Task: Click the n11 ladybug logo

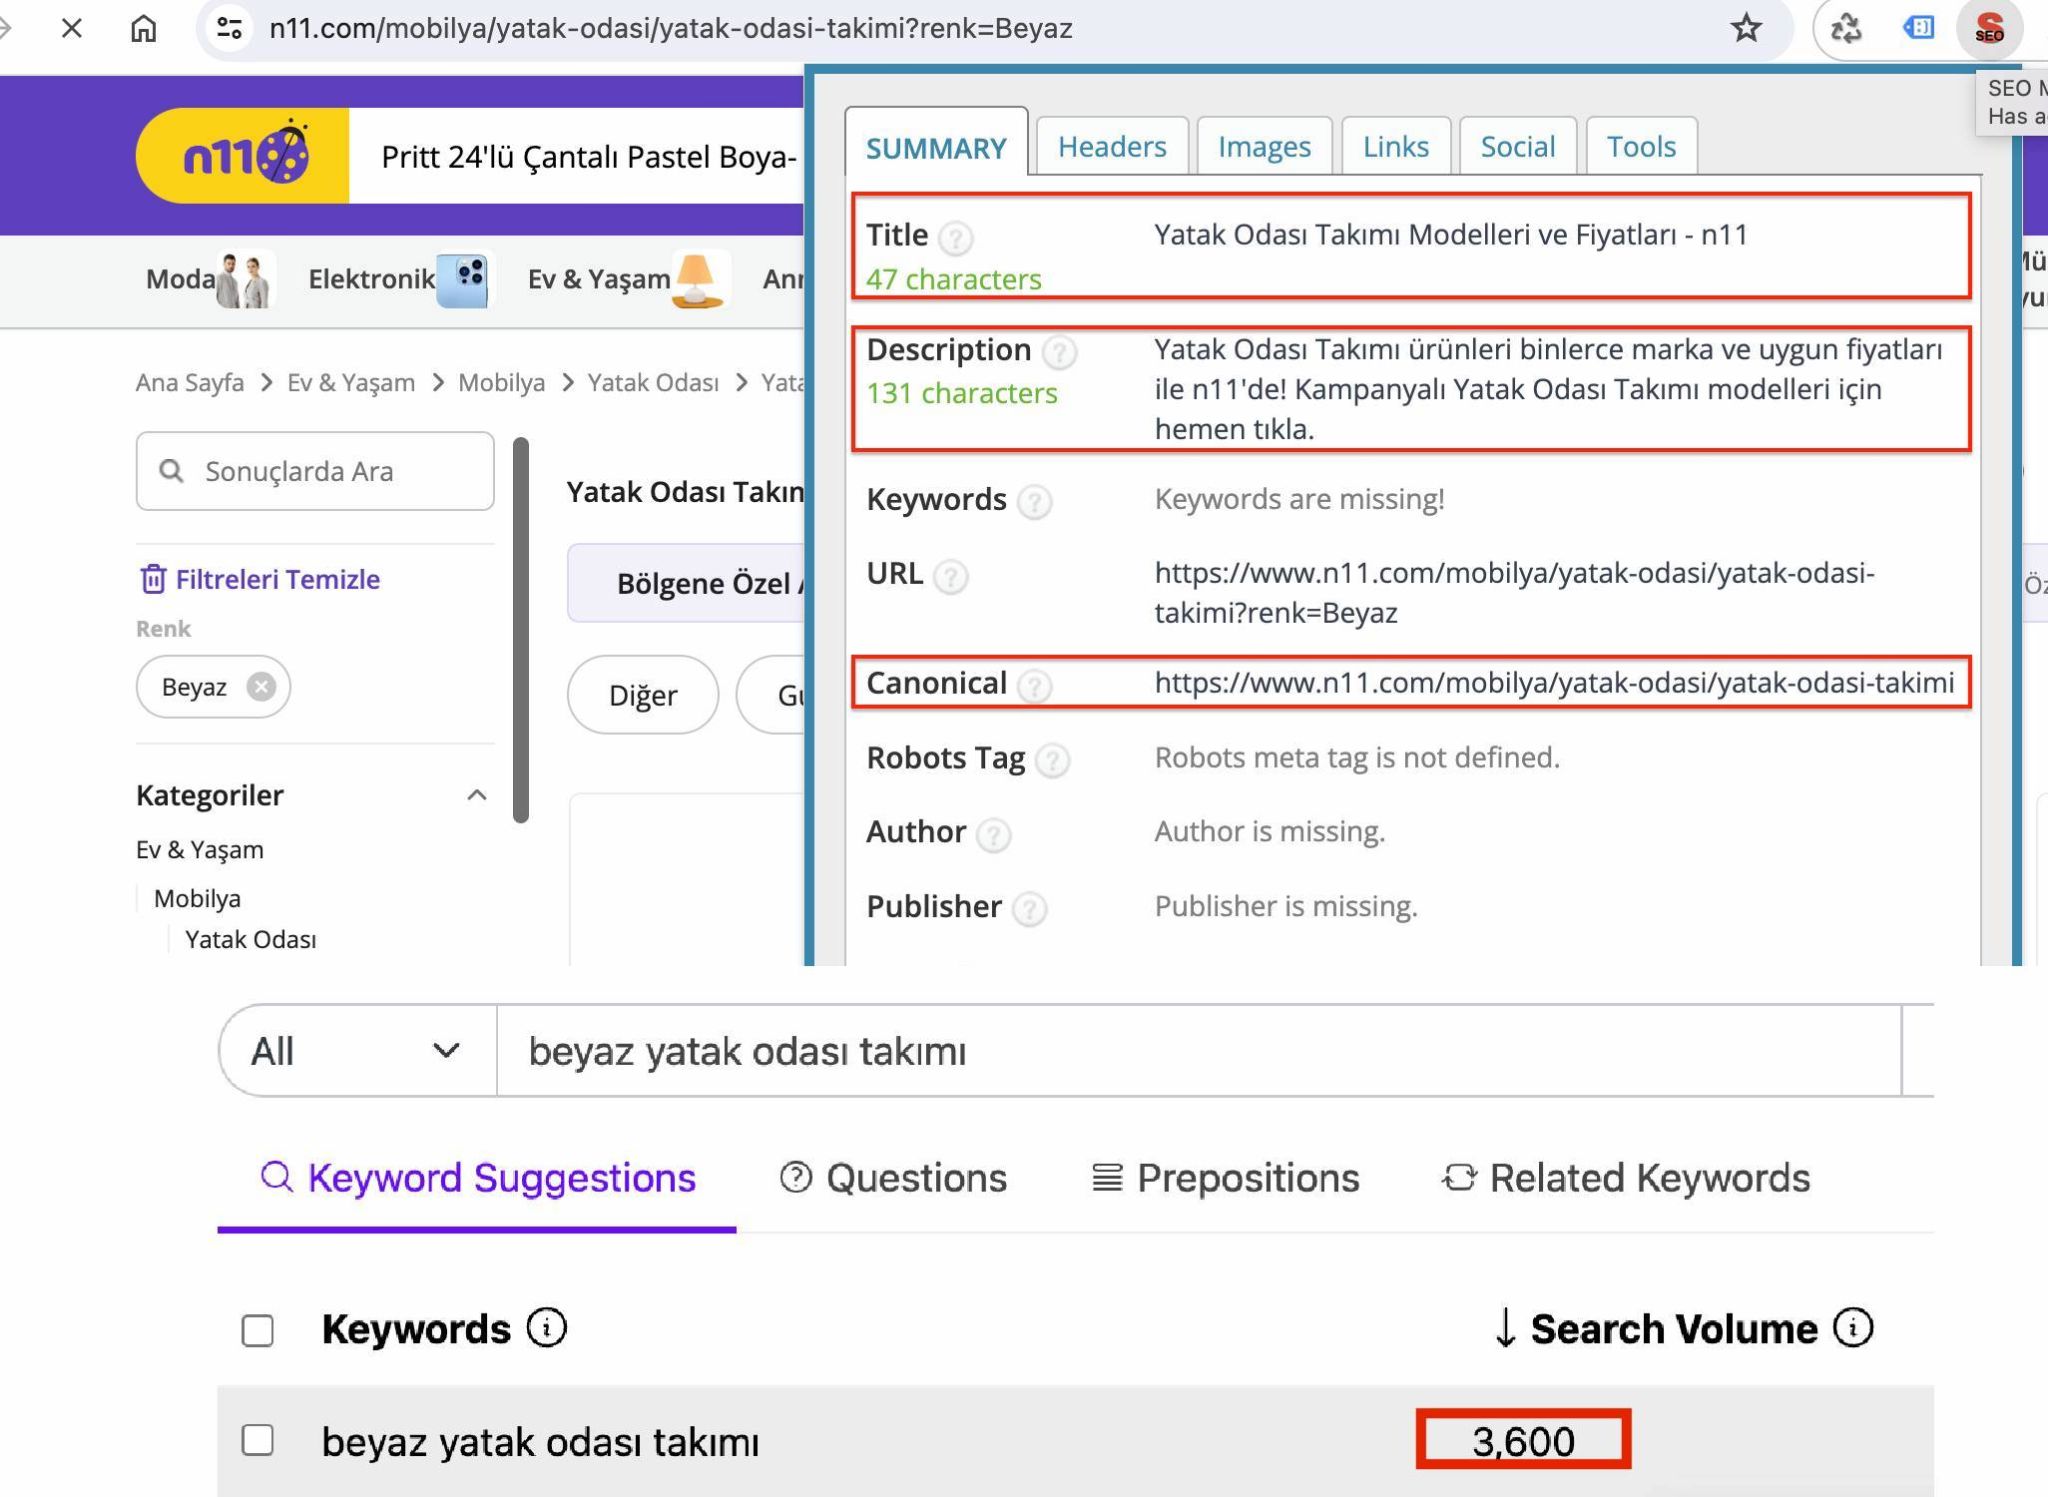Action: [244, 156]
